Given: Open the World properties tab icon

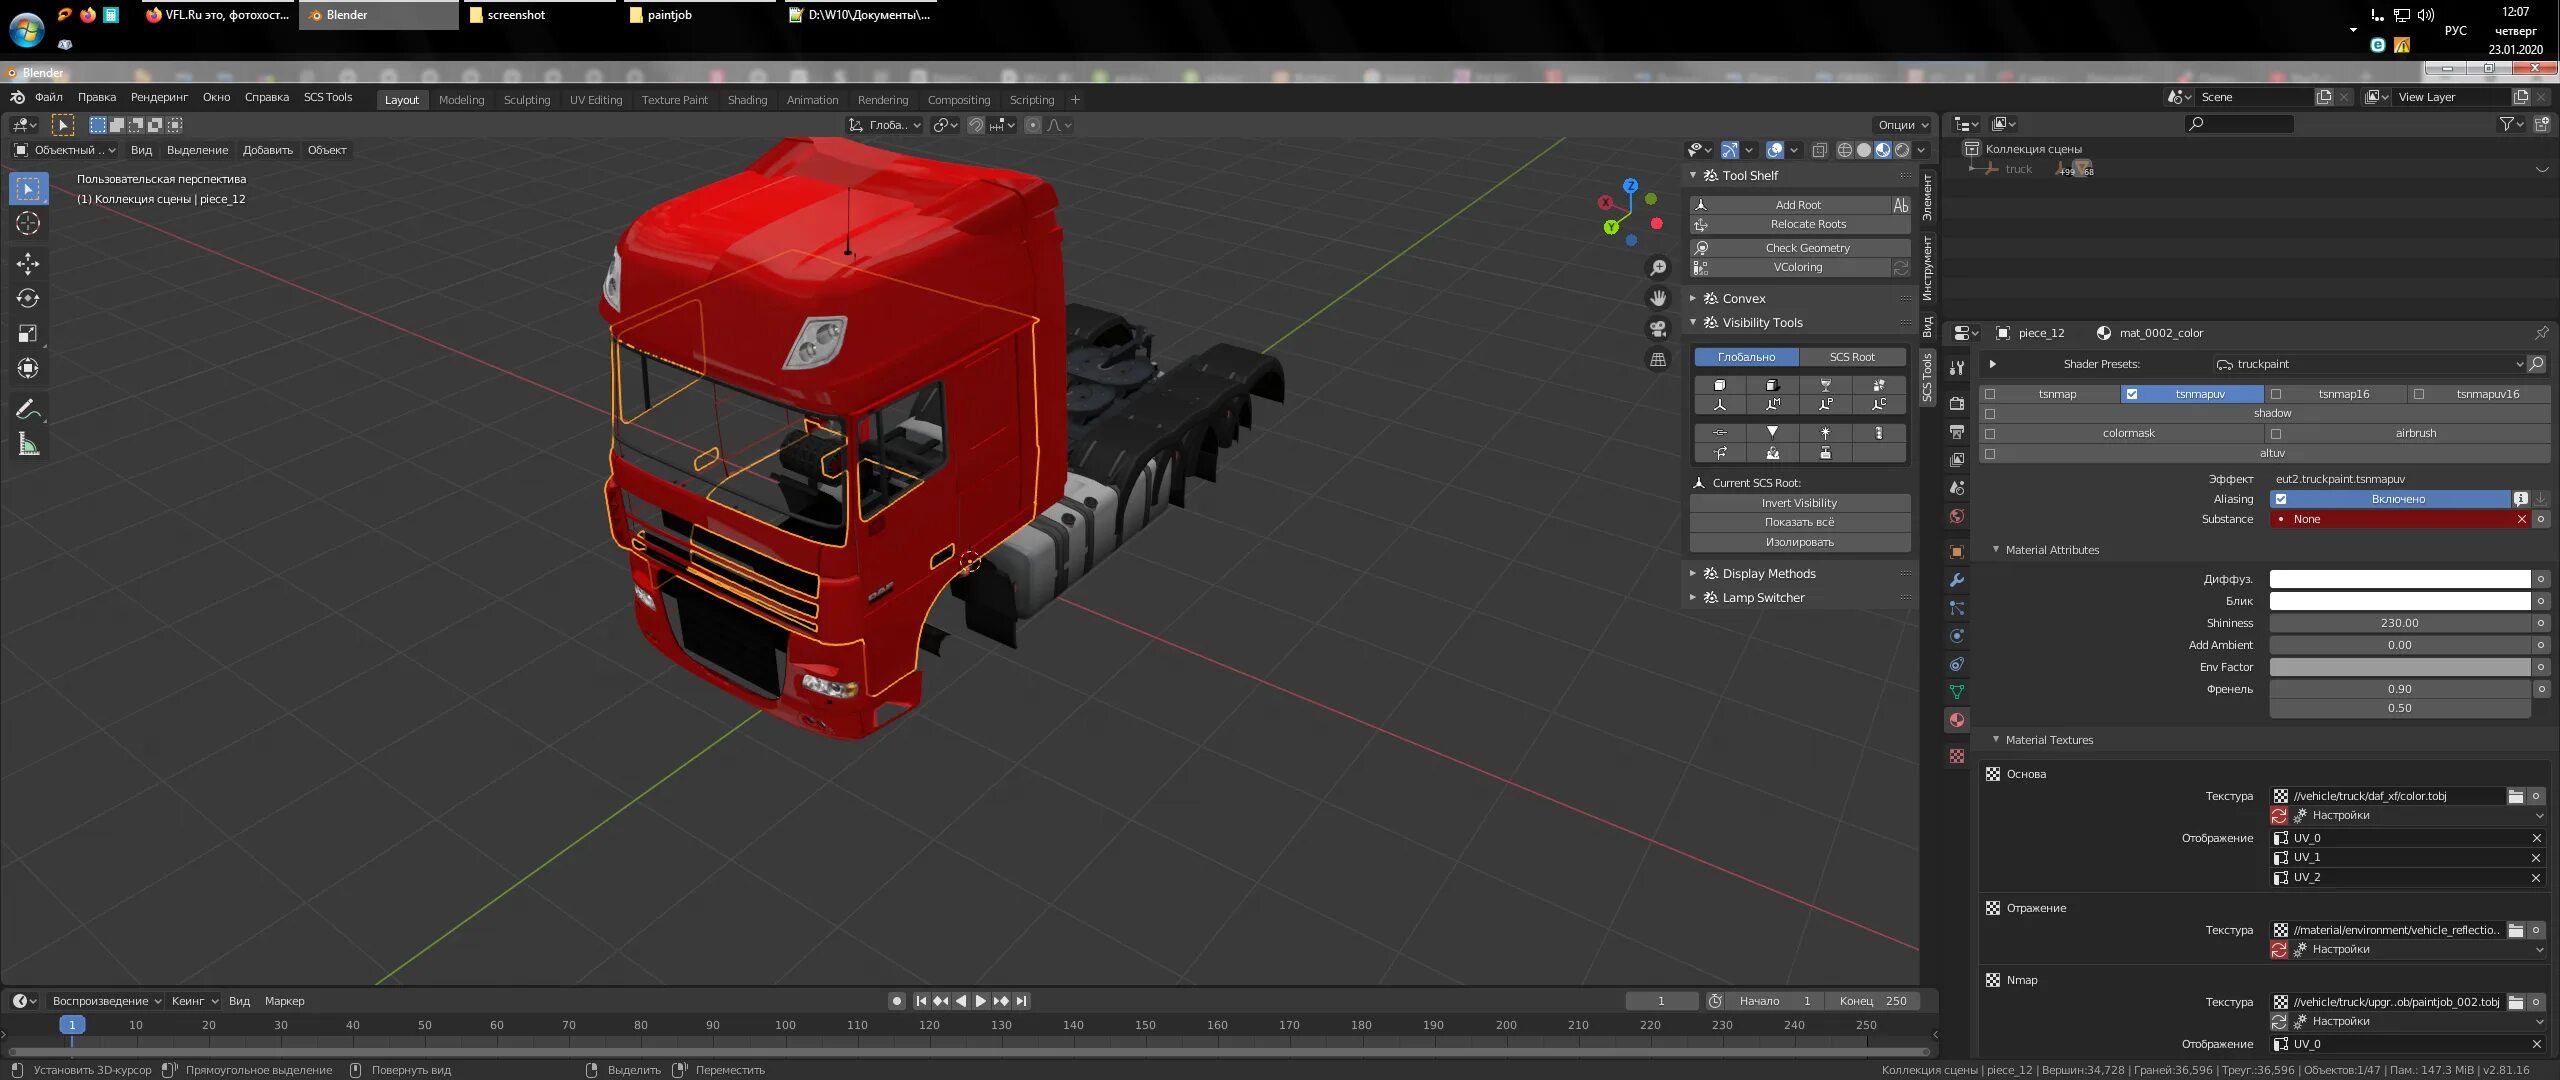Looking at the screenshot, I should coord(1957,516).
